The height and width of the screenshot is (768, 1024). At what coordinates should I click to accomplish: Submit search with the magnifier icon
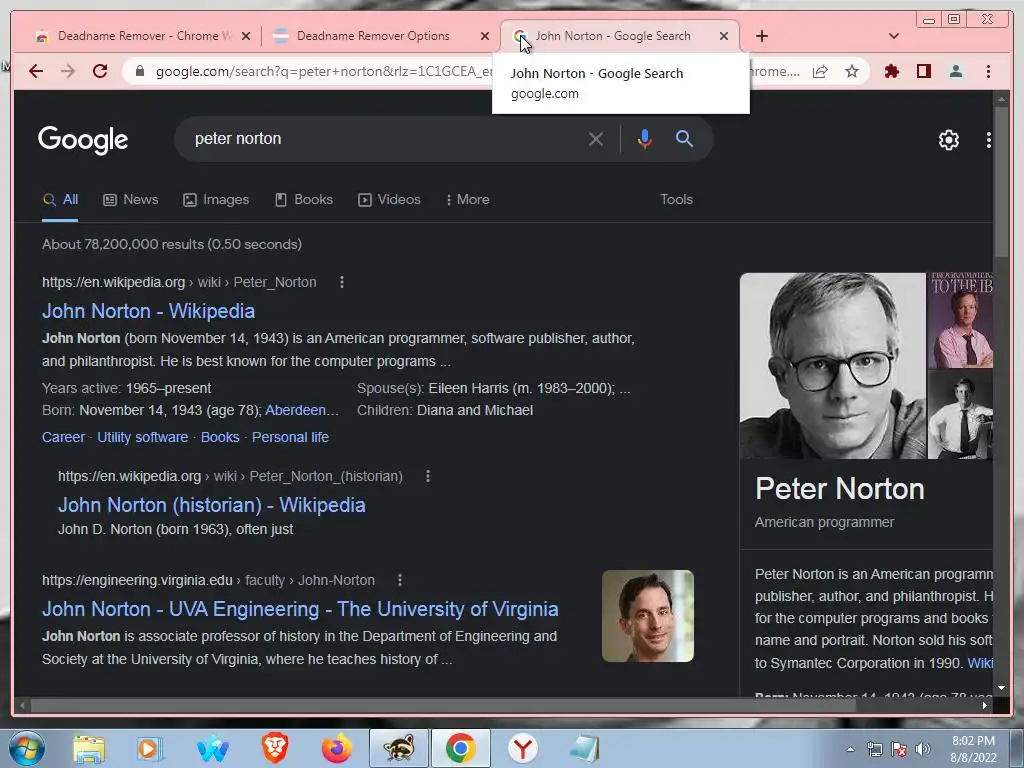684,138
